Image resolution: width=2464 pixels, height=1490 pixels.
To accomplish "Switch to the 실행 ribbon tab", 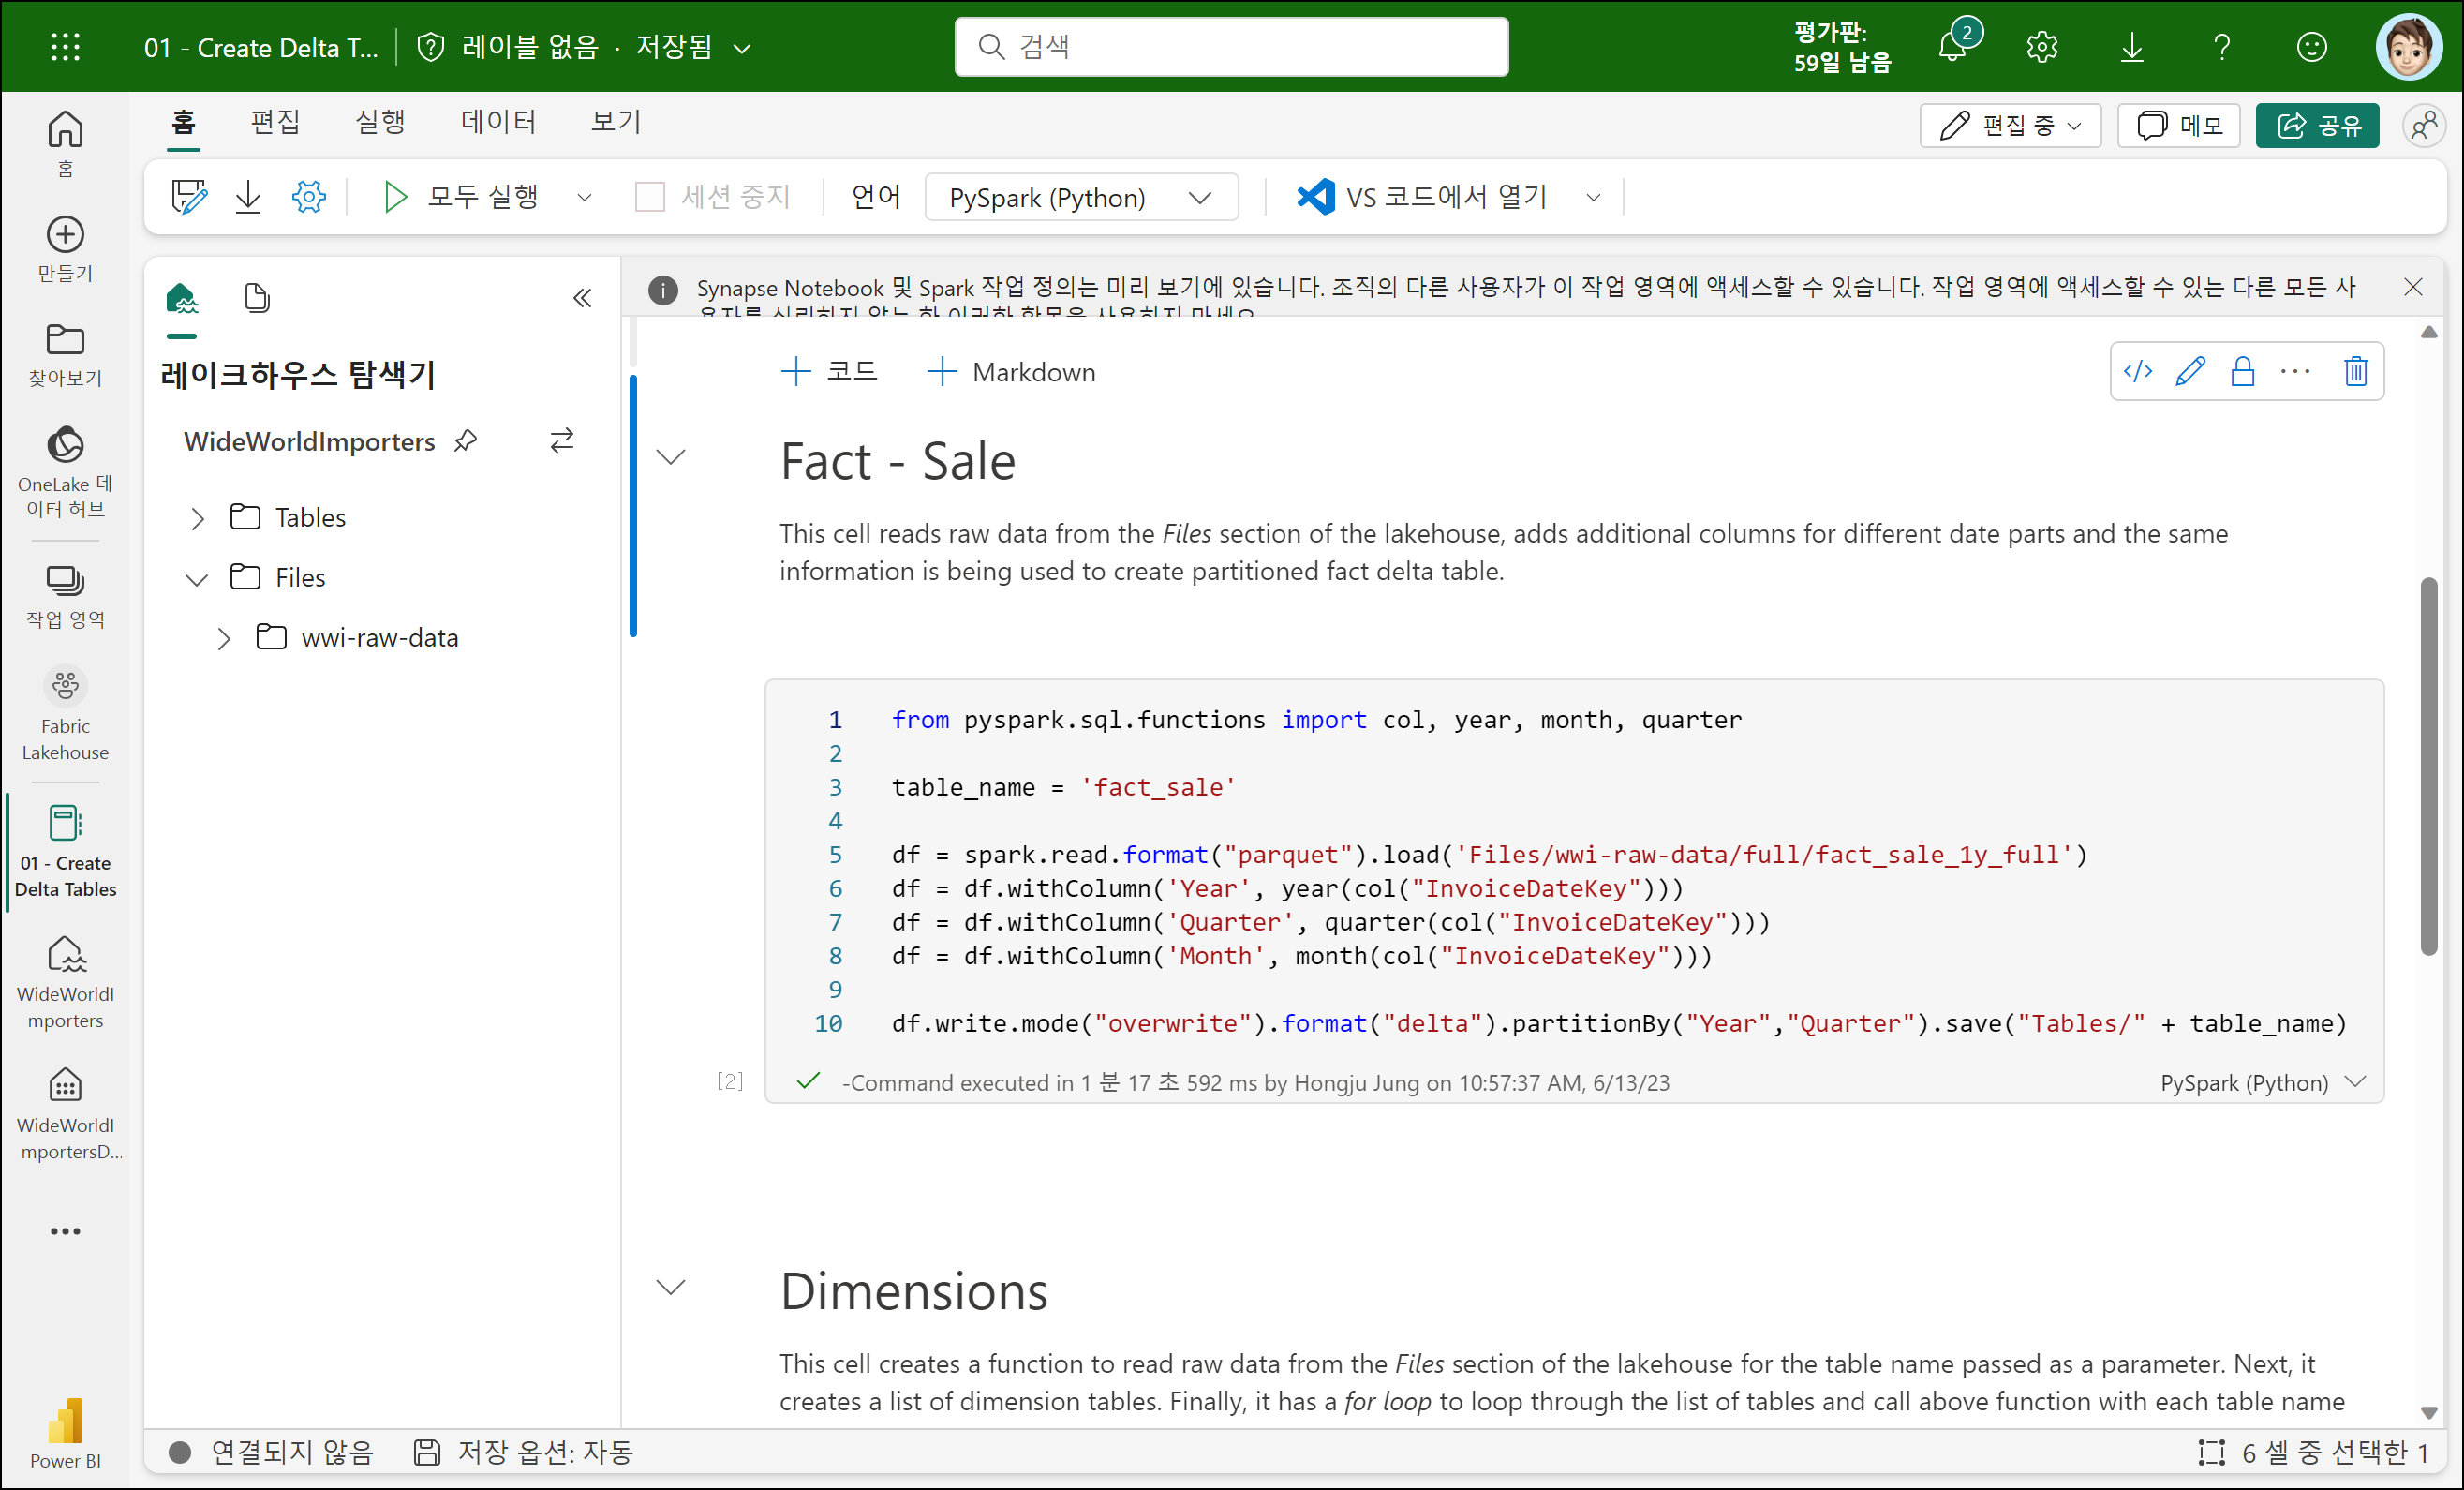I will click(x=380, y=122).
